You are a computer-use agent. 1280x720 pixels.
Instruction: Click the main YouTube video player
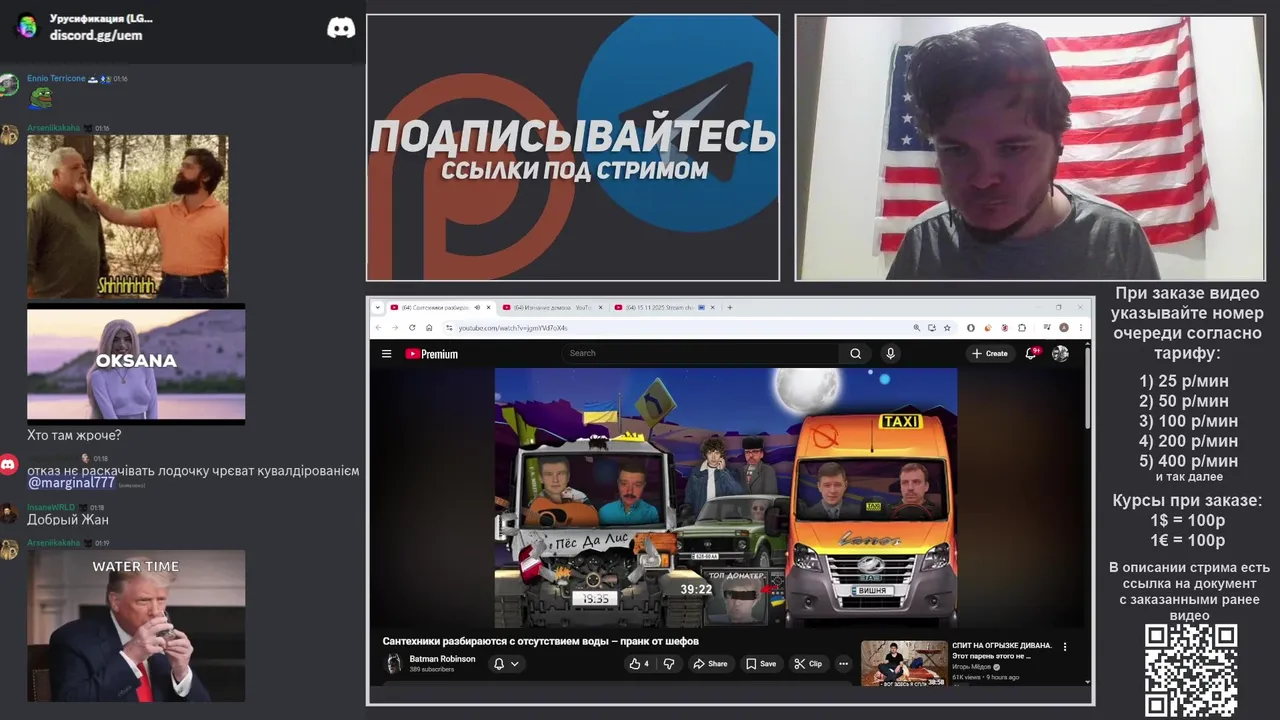[x=726, y=497]
